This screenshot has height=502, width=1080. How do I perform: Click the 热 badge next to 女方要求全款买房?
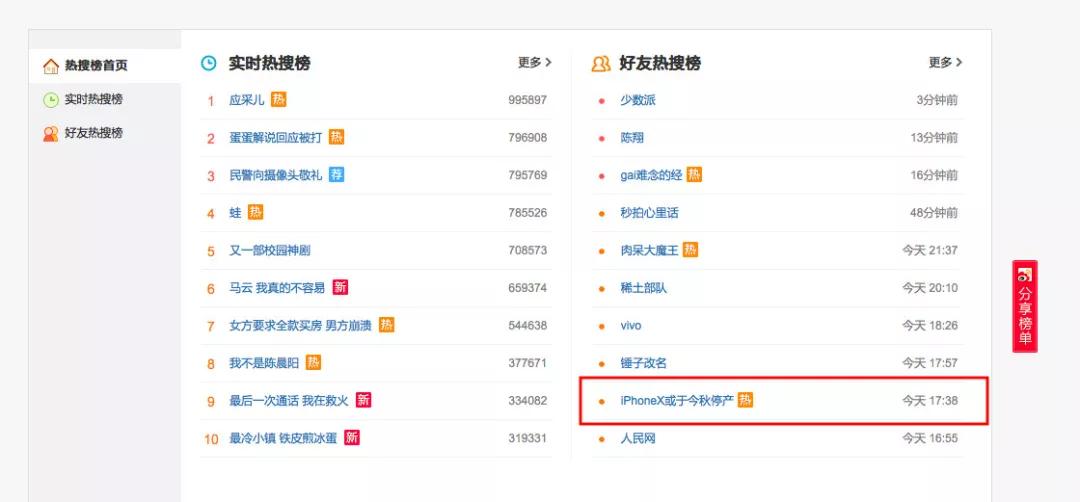[386, 324]
